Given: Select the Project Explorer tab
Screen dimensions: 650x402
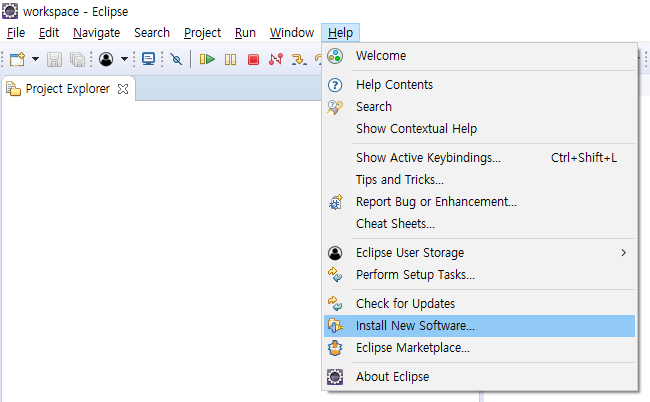Looking at the screenshot, I should (x=68, y=89).
